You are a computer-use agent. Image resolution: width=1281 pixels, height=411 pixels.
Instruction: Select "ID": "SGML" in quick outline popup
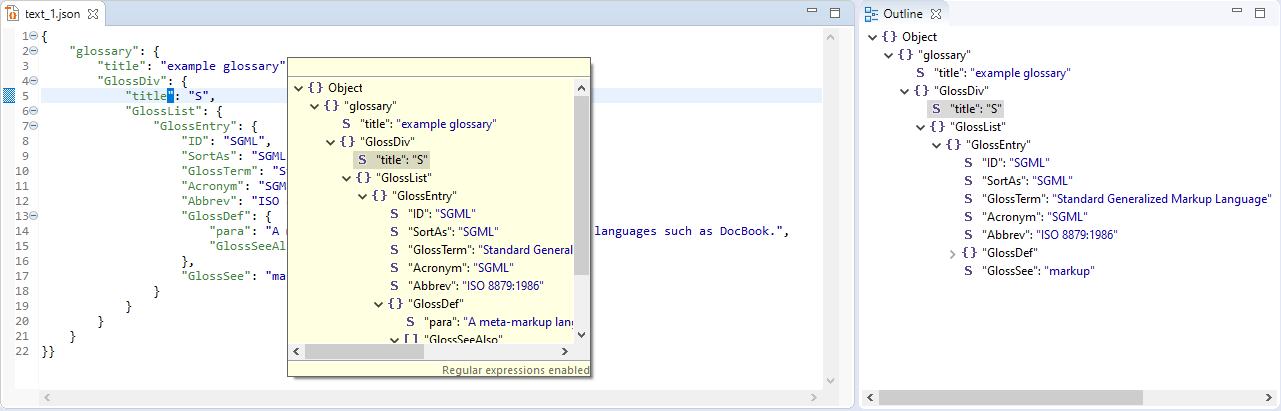pyautogui.click(x=440, y=214)
